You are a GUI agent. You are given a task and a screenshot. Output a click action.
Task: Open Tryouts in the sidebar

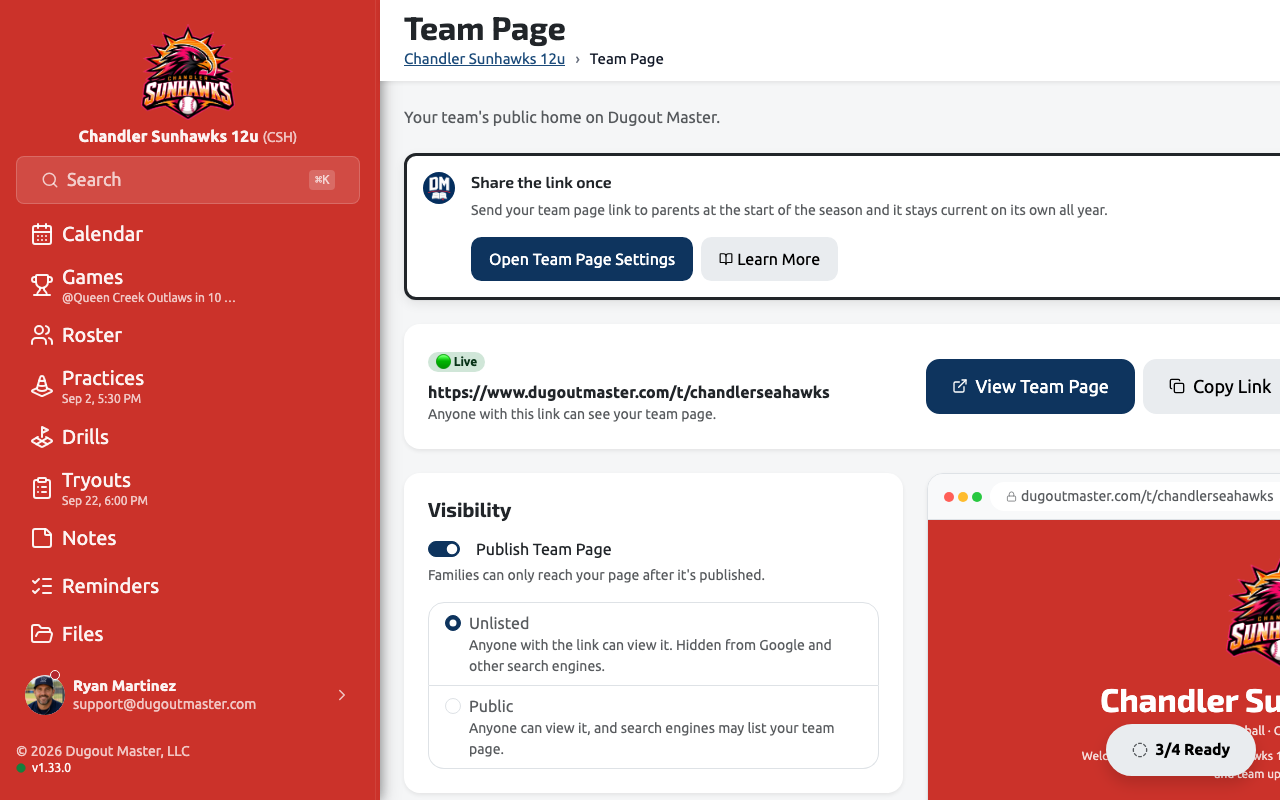pos(188,488)
